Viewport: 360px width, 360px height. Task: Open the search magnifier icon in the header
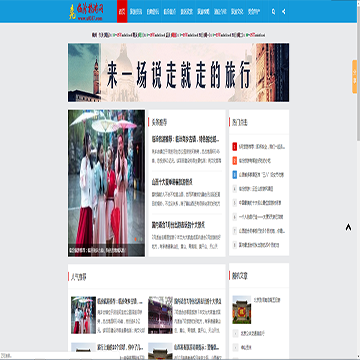[x=273, y=12]
